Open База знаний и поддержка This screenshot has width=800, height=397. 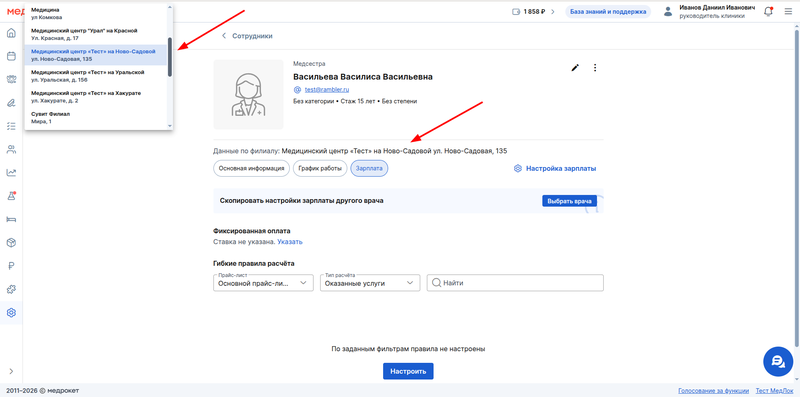pos(608,11)
